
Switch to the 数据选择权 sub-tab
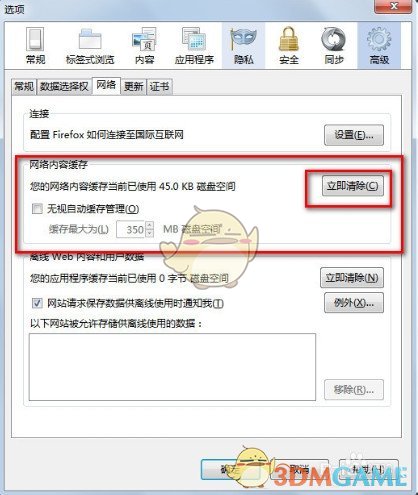click(x=64, y=87)
